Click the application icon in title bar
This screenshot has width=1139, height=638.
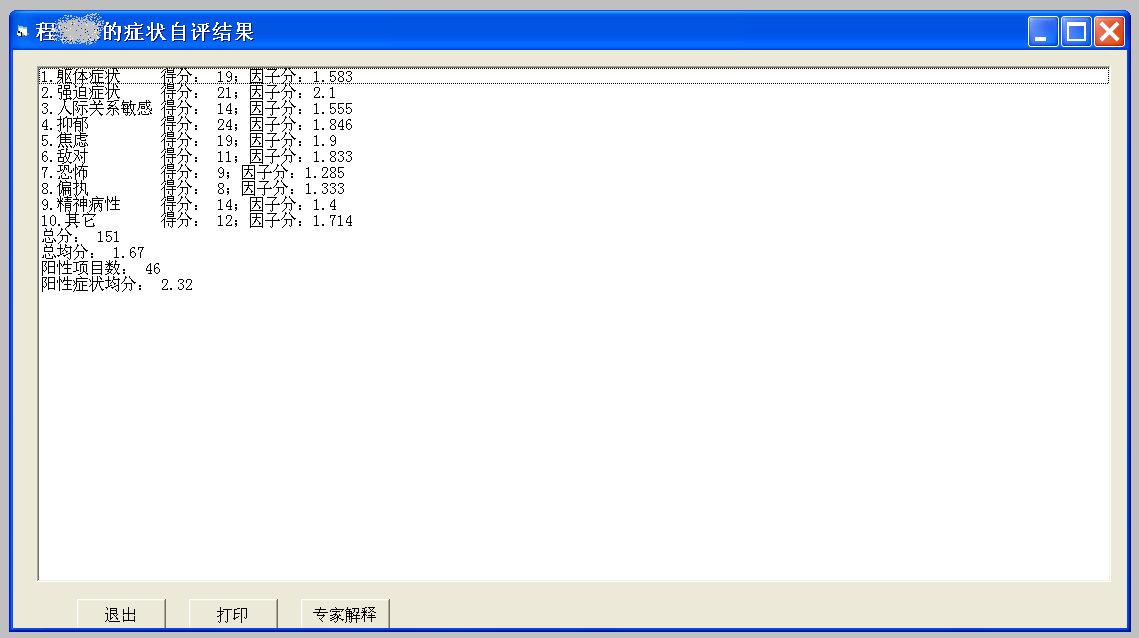(x=22, y=32)
